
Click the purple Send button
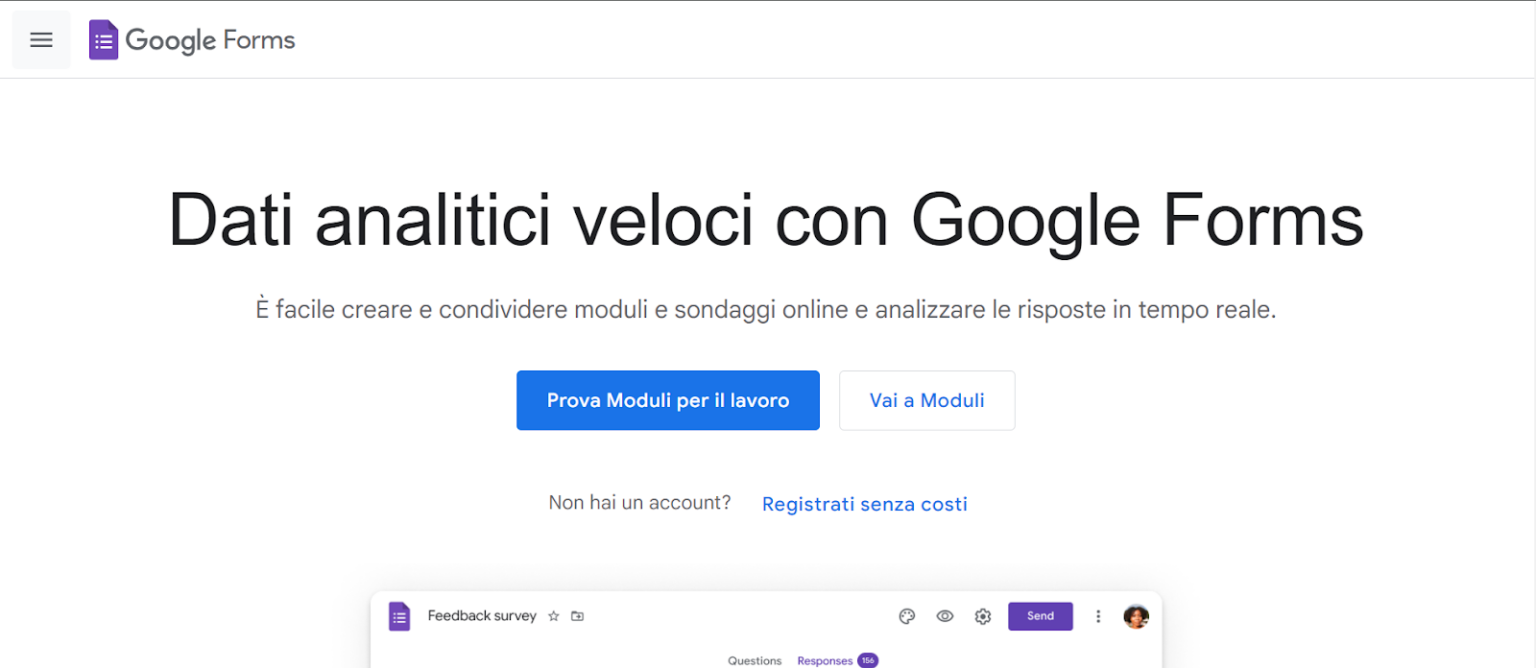[1040, 616]
